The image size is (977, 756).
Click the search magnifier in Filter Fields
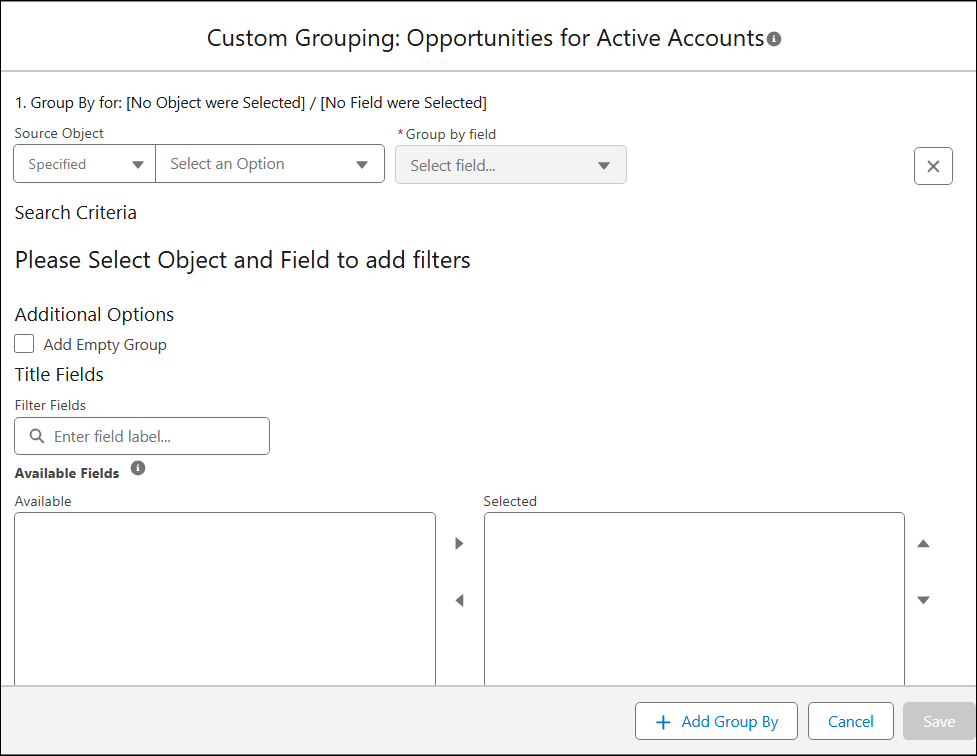point(35,436)
